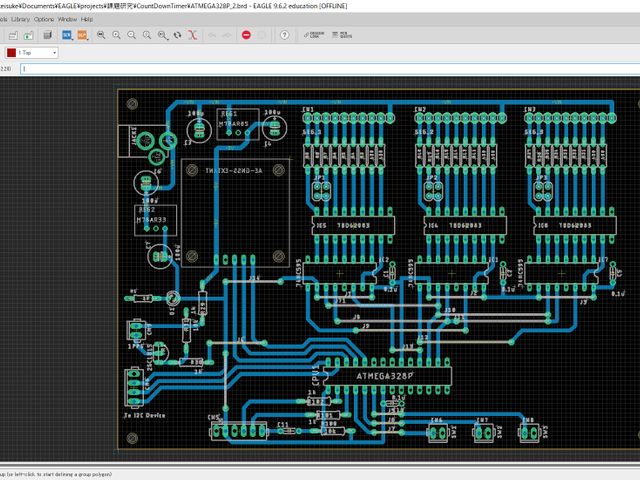Open Help question mark icon
Screen dimensions: 640x480
coord(284,35)
